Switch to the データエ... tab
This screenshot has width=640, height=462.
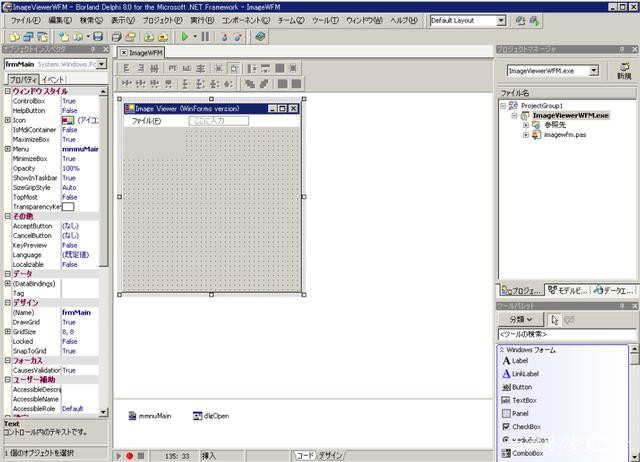[613, 290]
